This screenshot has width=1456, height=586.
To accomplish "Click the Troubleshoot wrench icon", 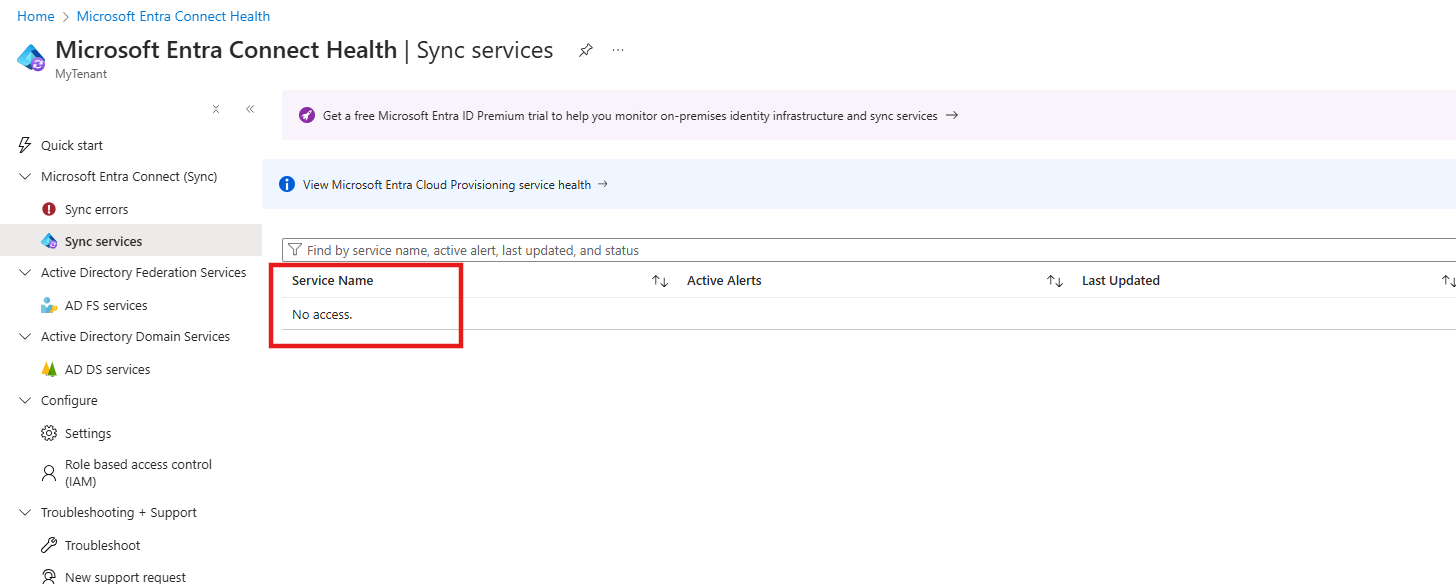I will click(x=48, y=544).
